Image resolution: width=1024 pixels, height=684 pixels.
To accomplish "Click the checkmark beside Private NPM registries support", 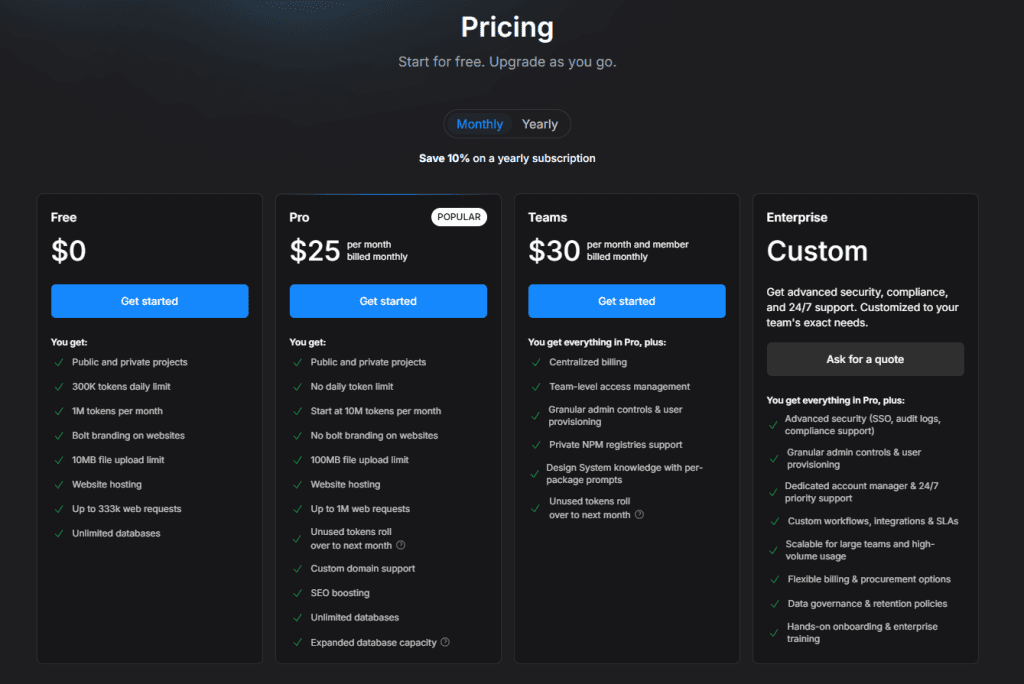I will pos(535,445).
